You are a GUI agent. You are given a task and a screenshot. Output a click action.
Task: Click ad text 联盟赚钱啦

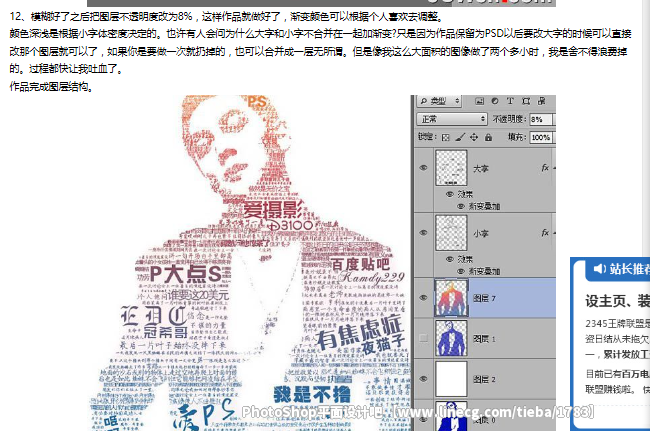(609, 390)
